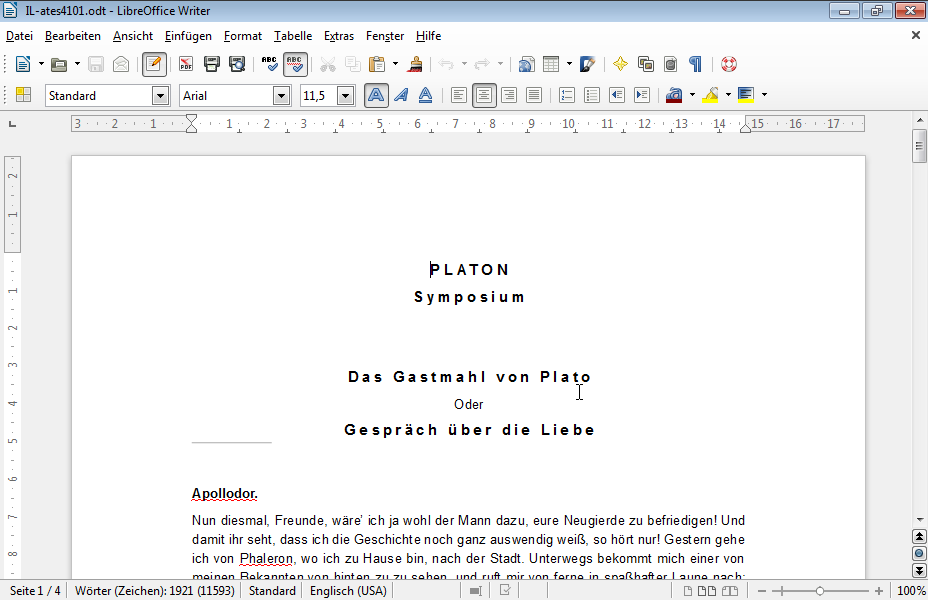This screenshot has height=600, width=928.
Task: Toggle Underline formatting
Action: pyautogui.click(x=426, y=95)
